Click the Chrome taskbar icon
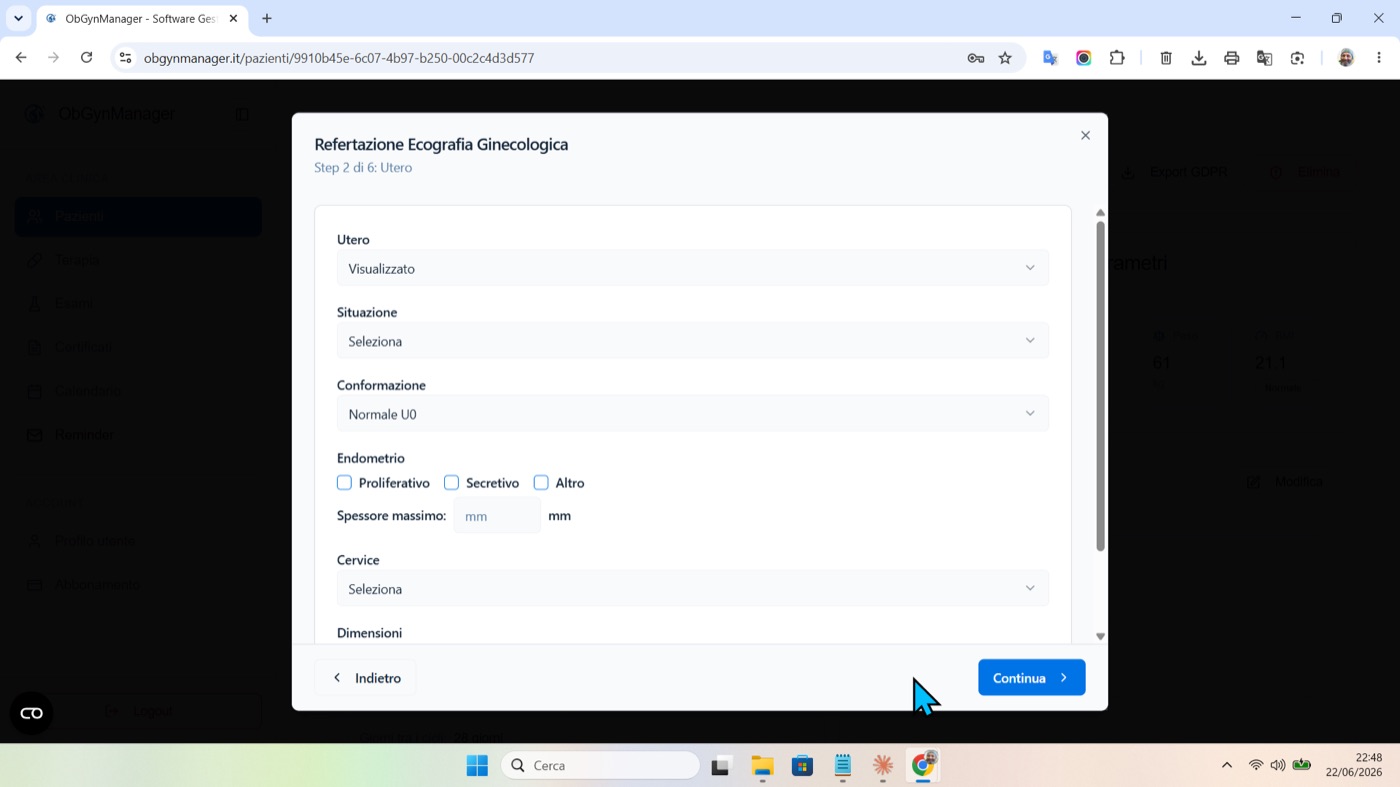Viewport: 1400px width, 787px height. click(x=923, y=766)
